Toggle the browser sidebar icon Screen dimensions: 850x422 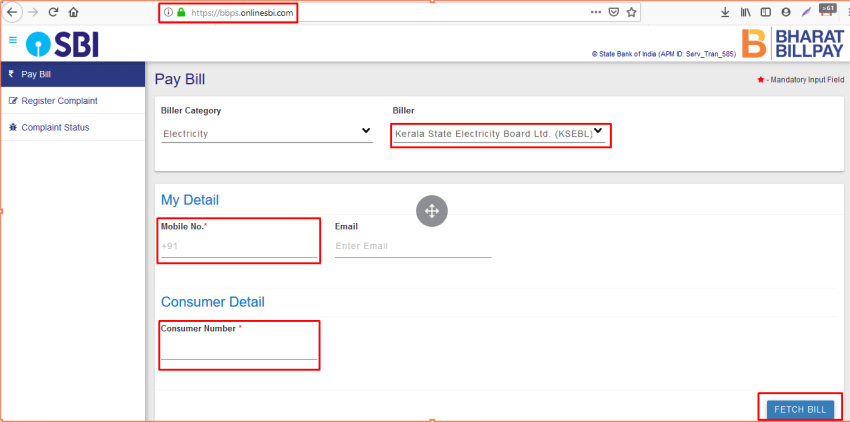(765, 12)
